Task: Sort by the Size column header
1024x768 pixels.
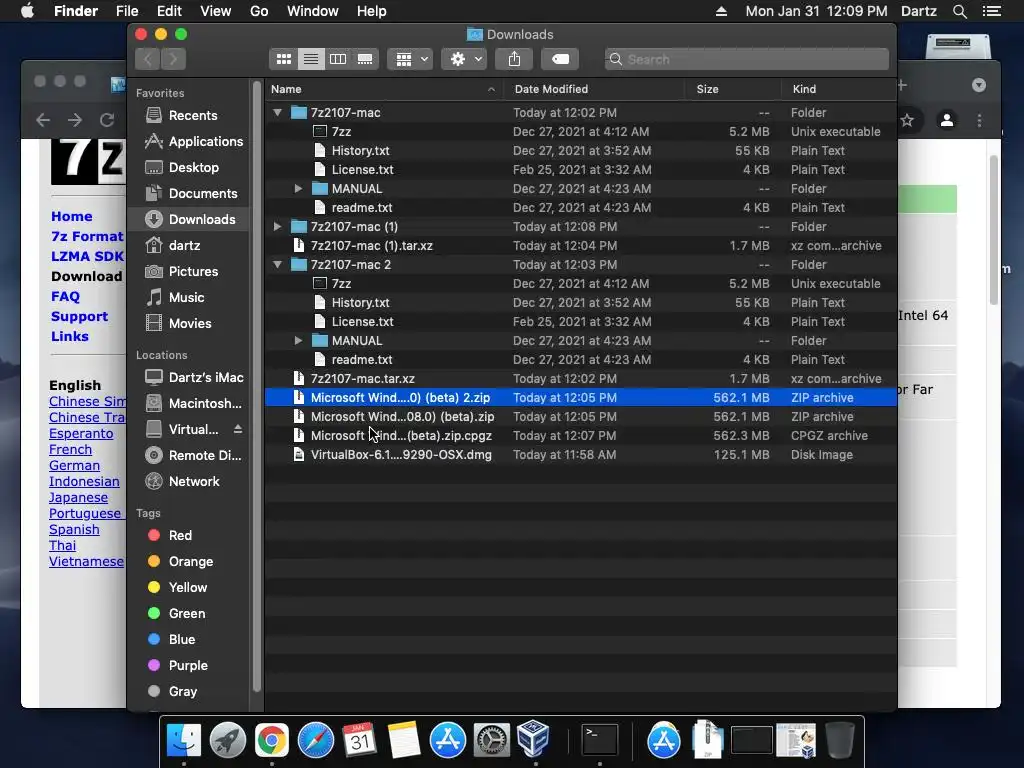Action: 733,89
